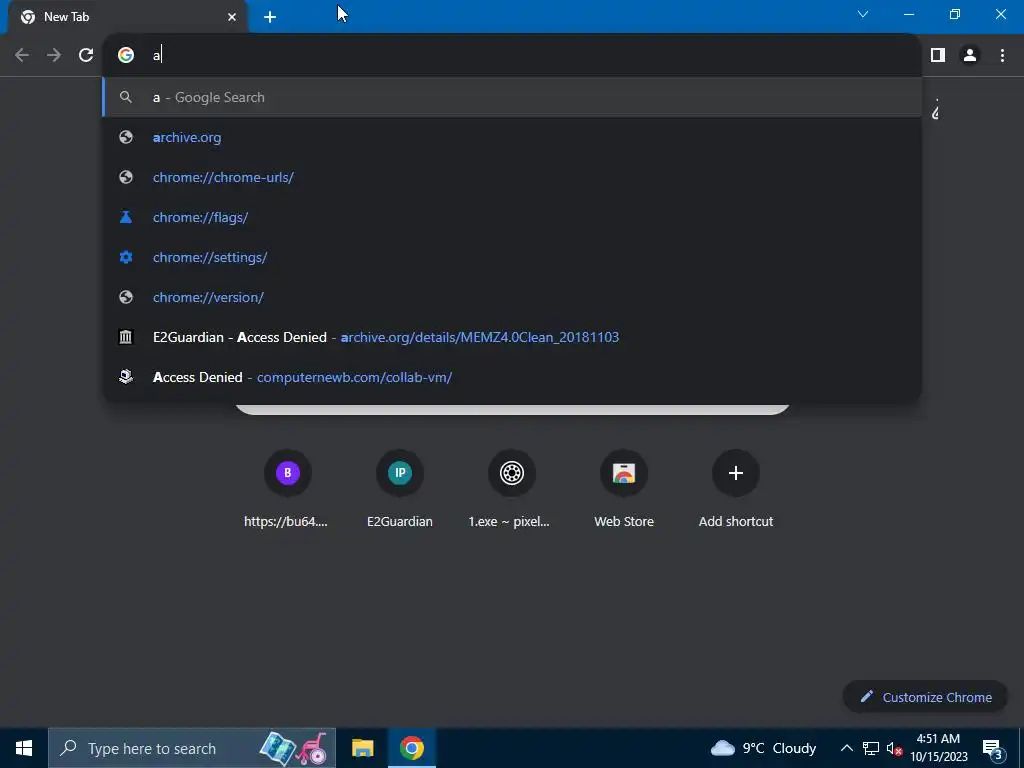Viewport: 1024px width, 768px height.
Task: Click the flask icon beside chrome://flags/
Action: (x=126, y=217)
